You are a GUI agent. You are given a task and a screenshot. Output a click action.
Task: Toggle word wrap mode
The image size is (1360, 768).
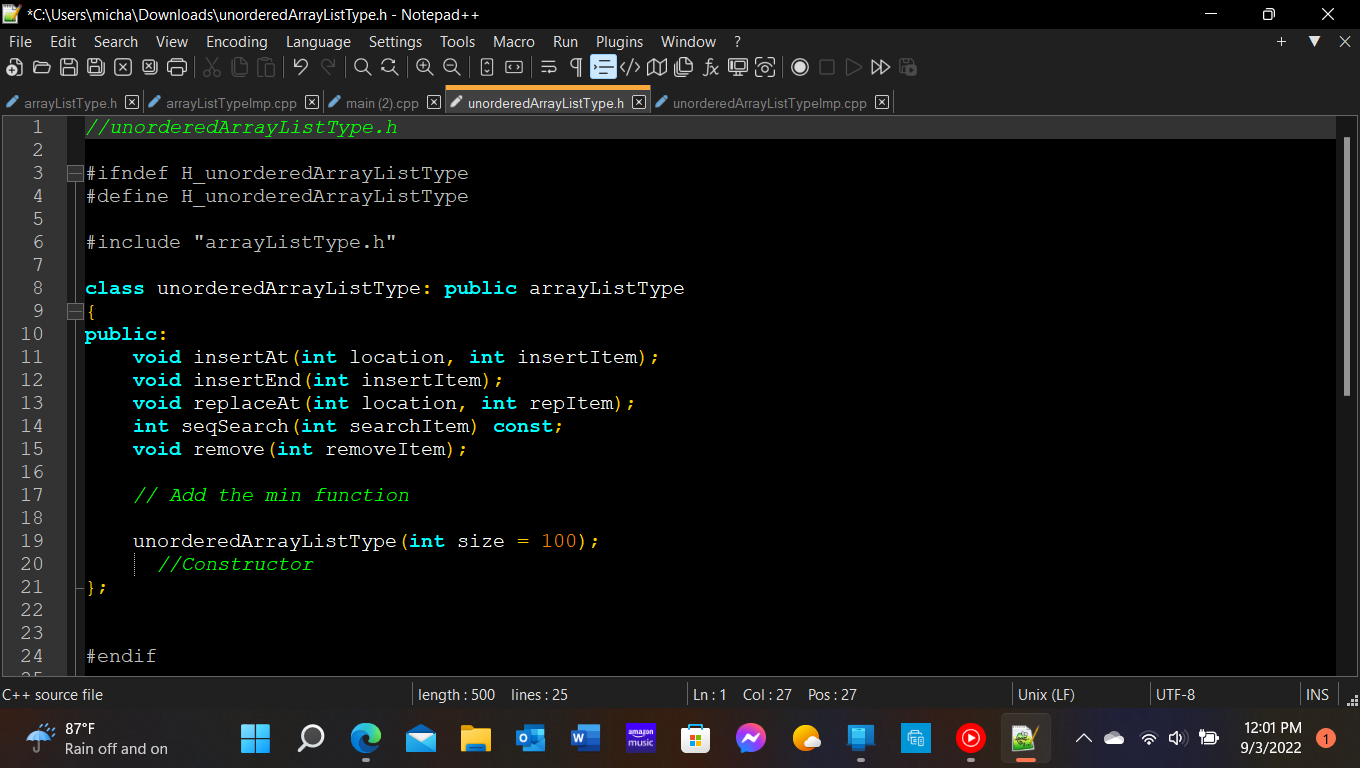[547, 67]
